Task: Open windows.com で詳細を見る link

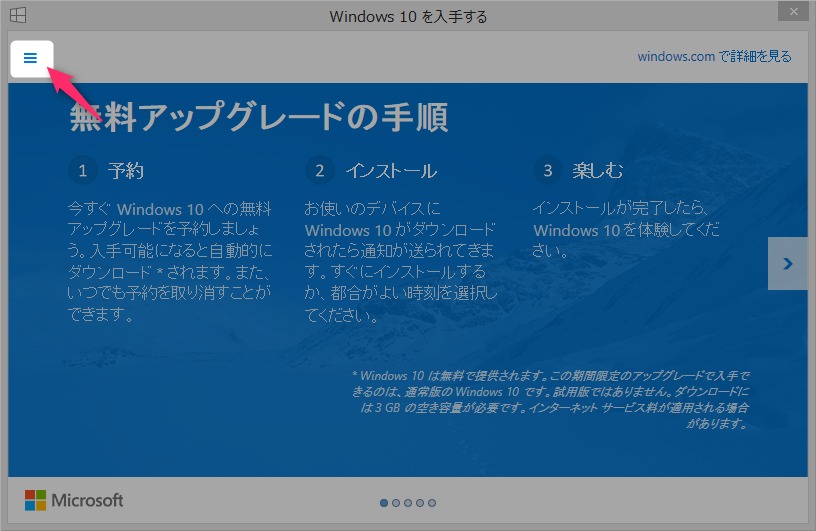Action: tap(714, 56)
